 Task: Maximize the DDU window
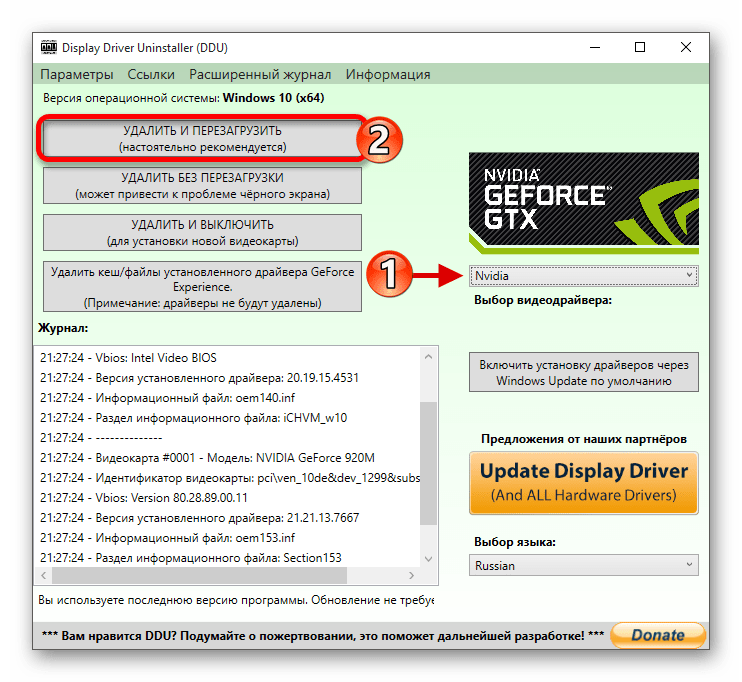coord(640,47)
